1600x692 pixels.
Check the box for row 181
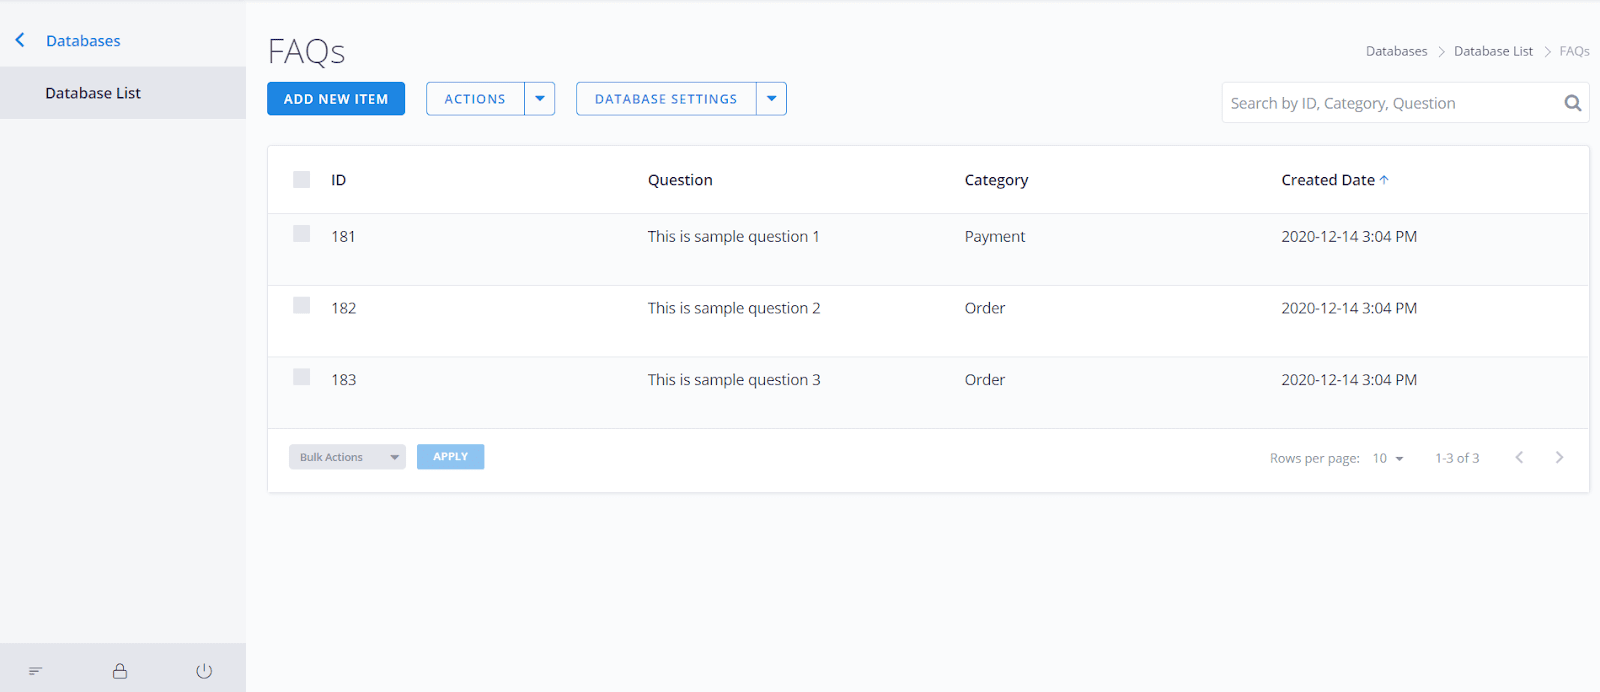click(x=301, y=234)
